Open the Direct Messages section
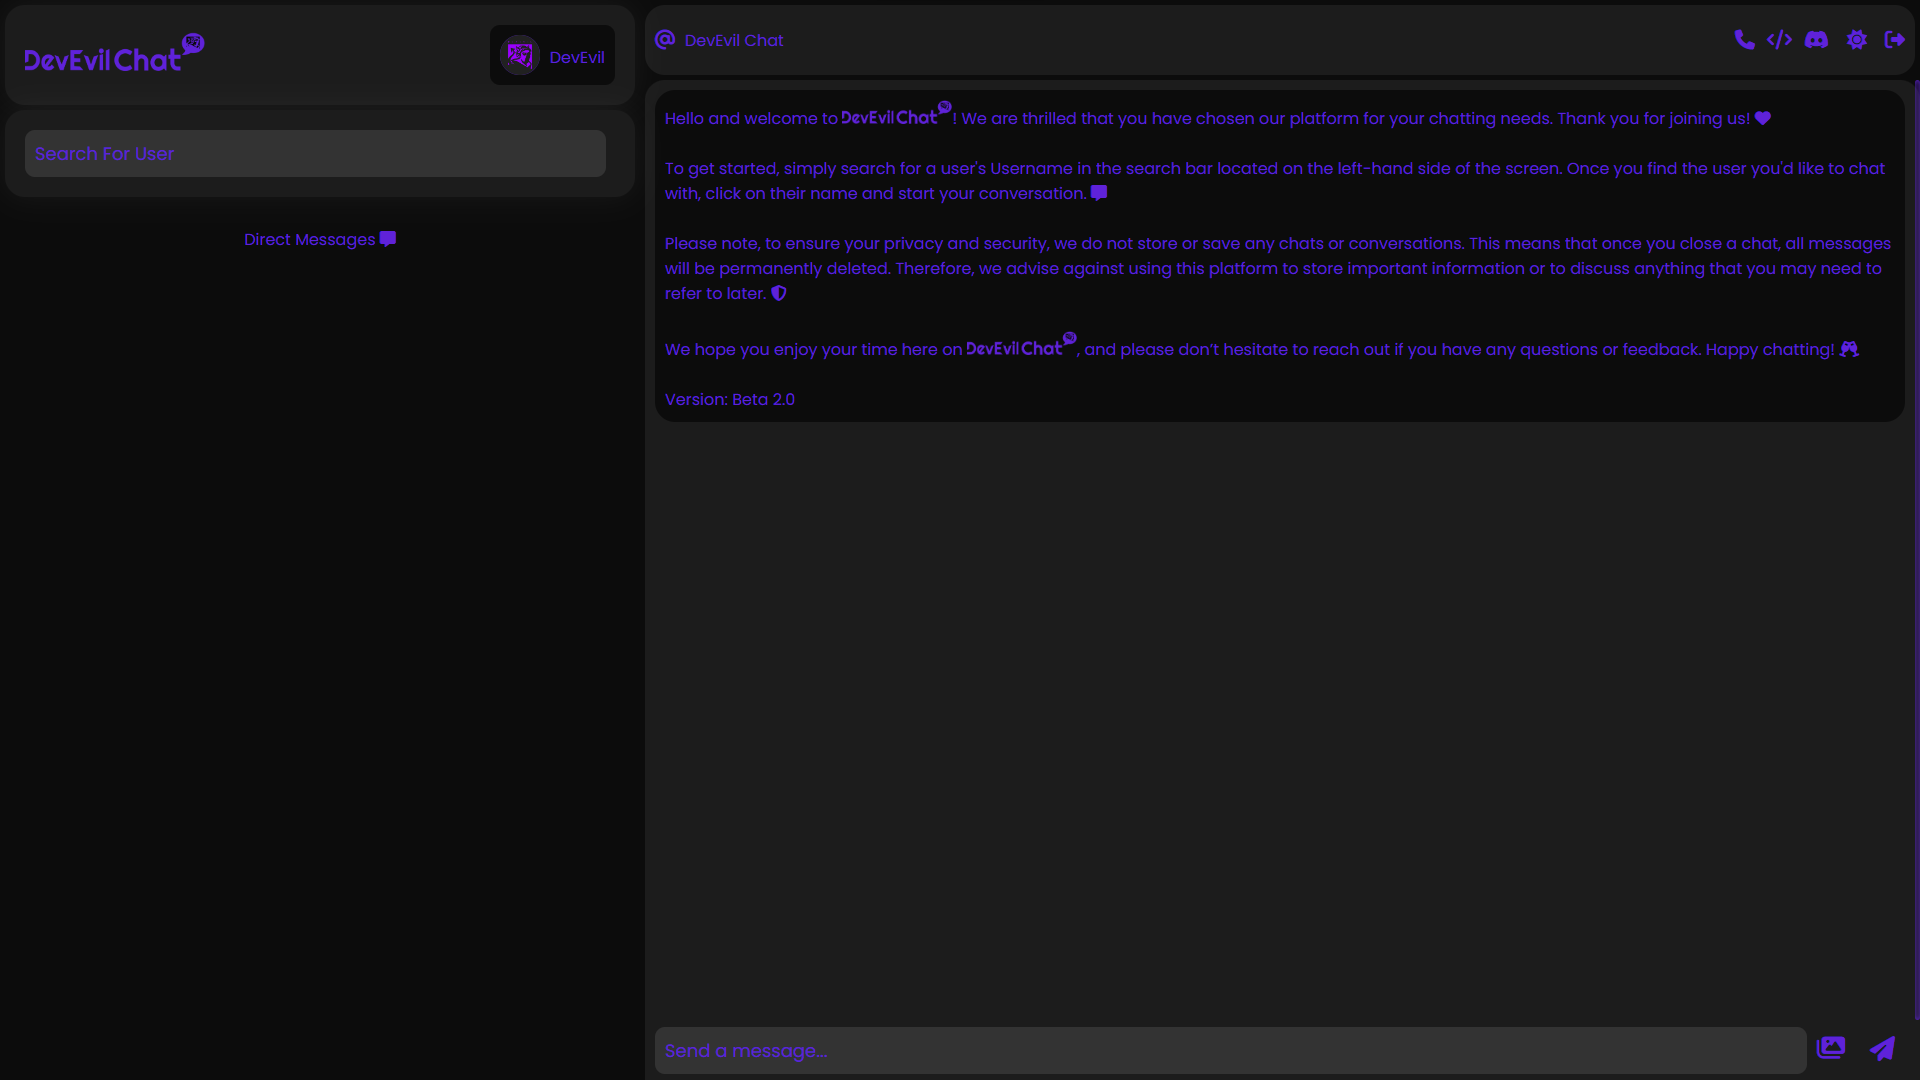Image resolution: width=1920 pixels, height=1080 pixels. 309,239
